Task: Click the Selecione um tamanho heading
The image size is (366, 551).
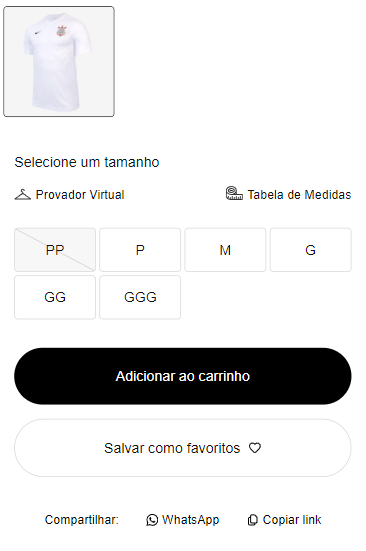Action: 87,162
